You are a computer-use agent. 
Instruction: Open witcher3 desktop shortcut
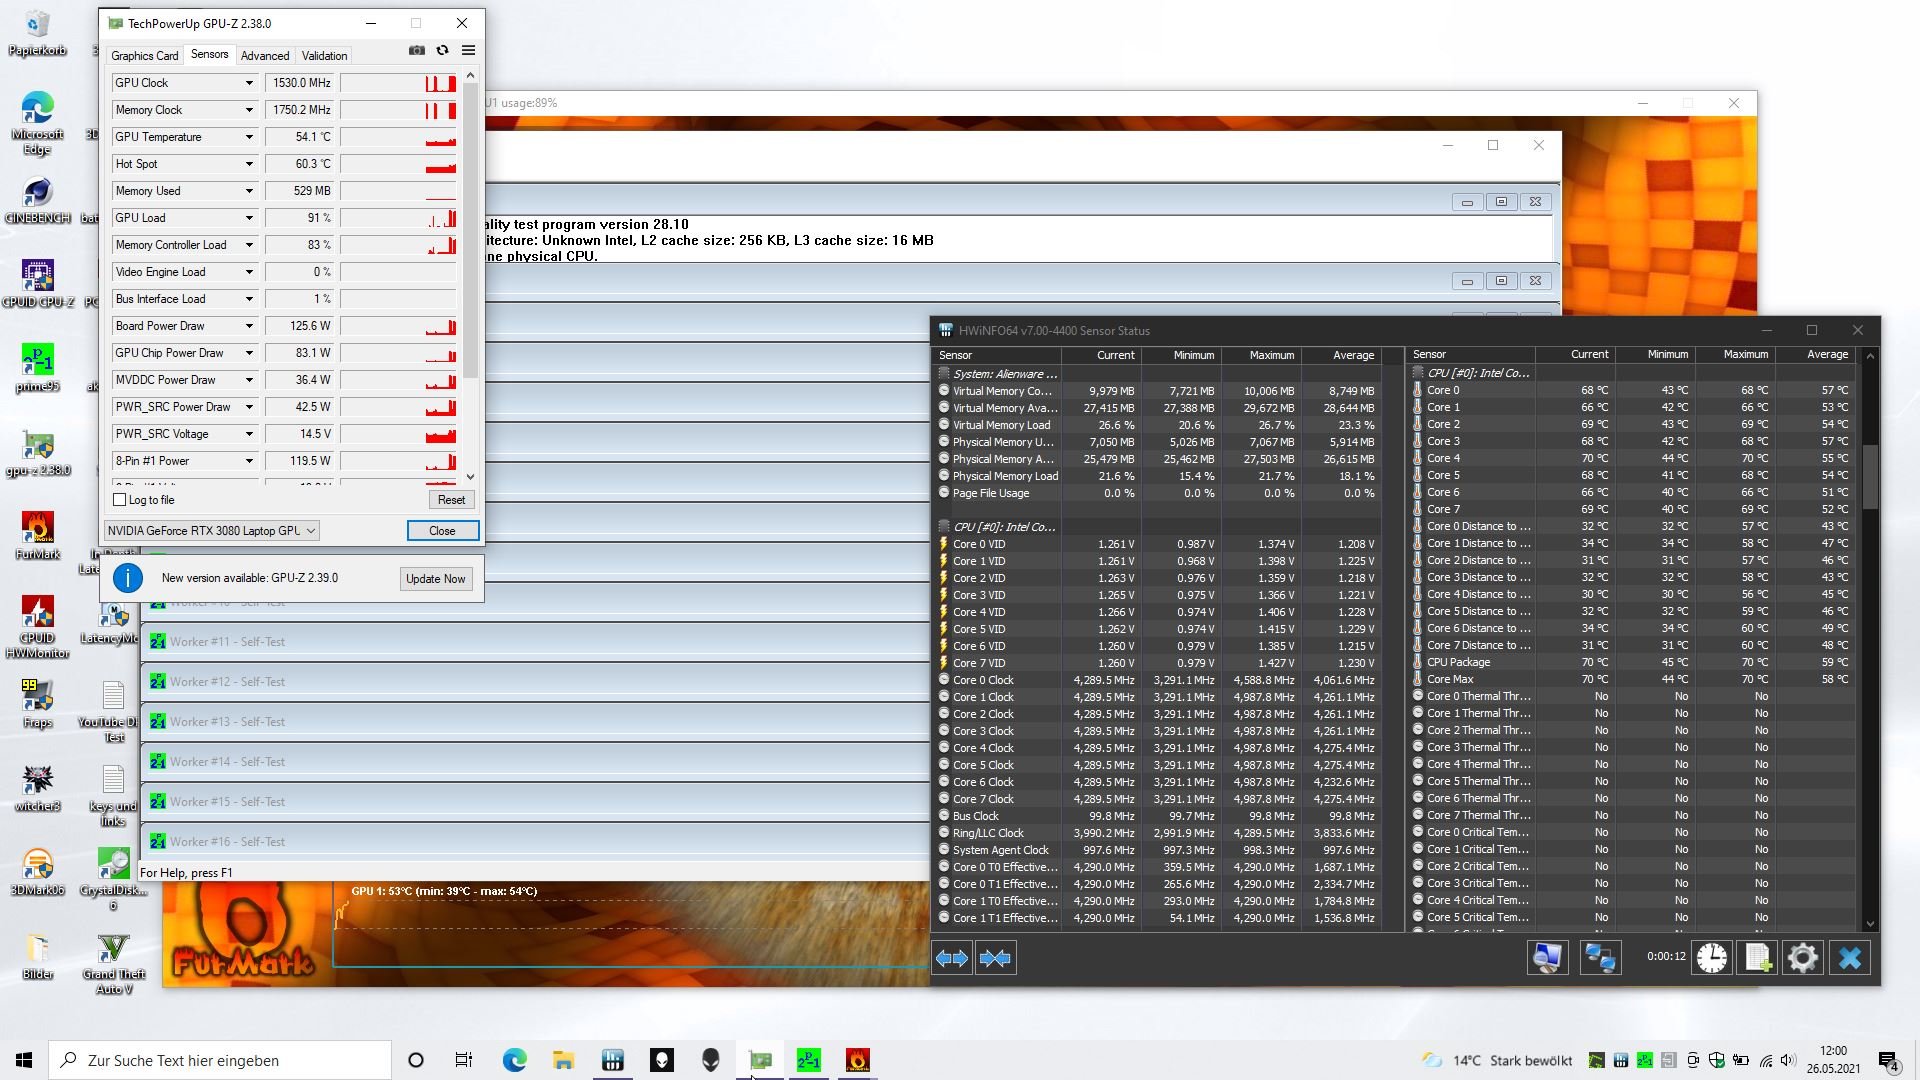tap(38, 787)
